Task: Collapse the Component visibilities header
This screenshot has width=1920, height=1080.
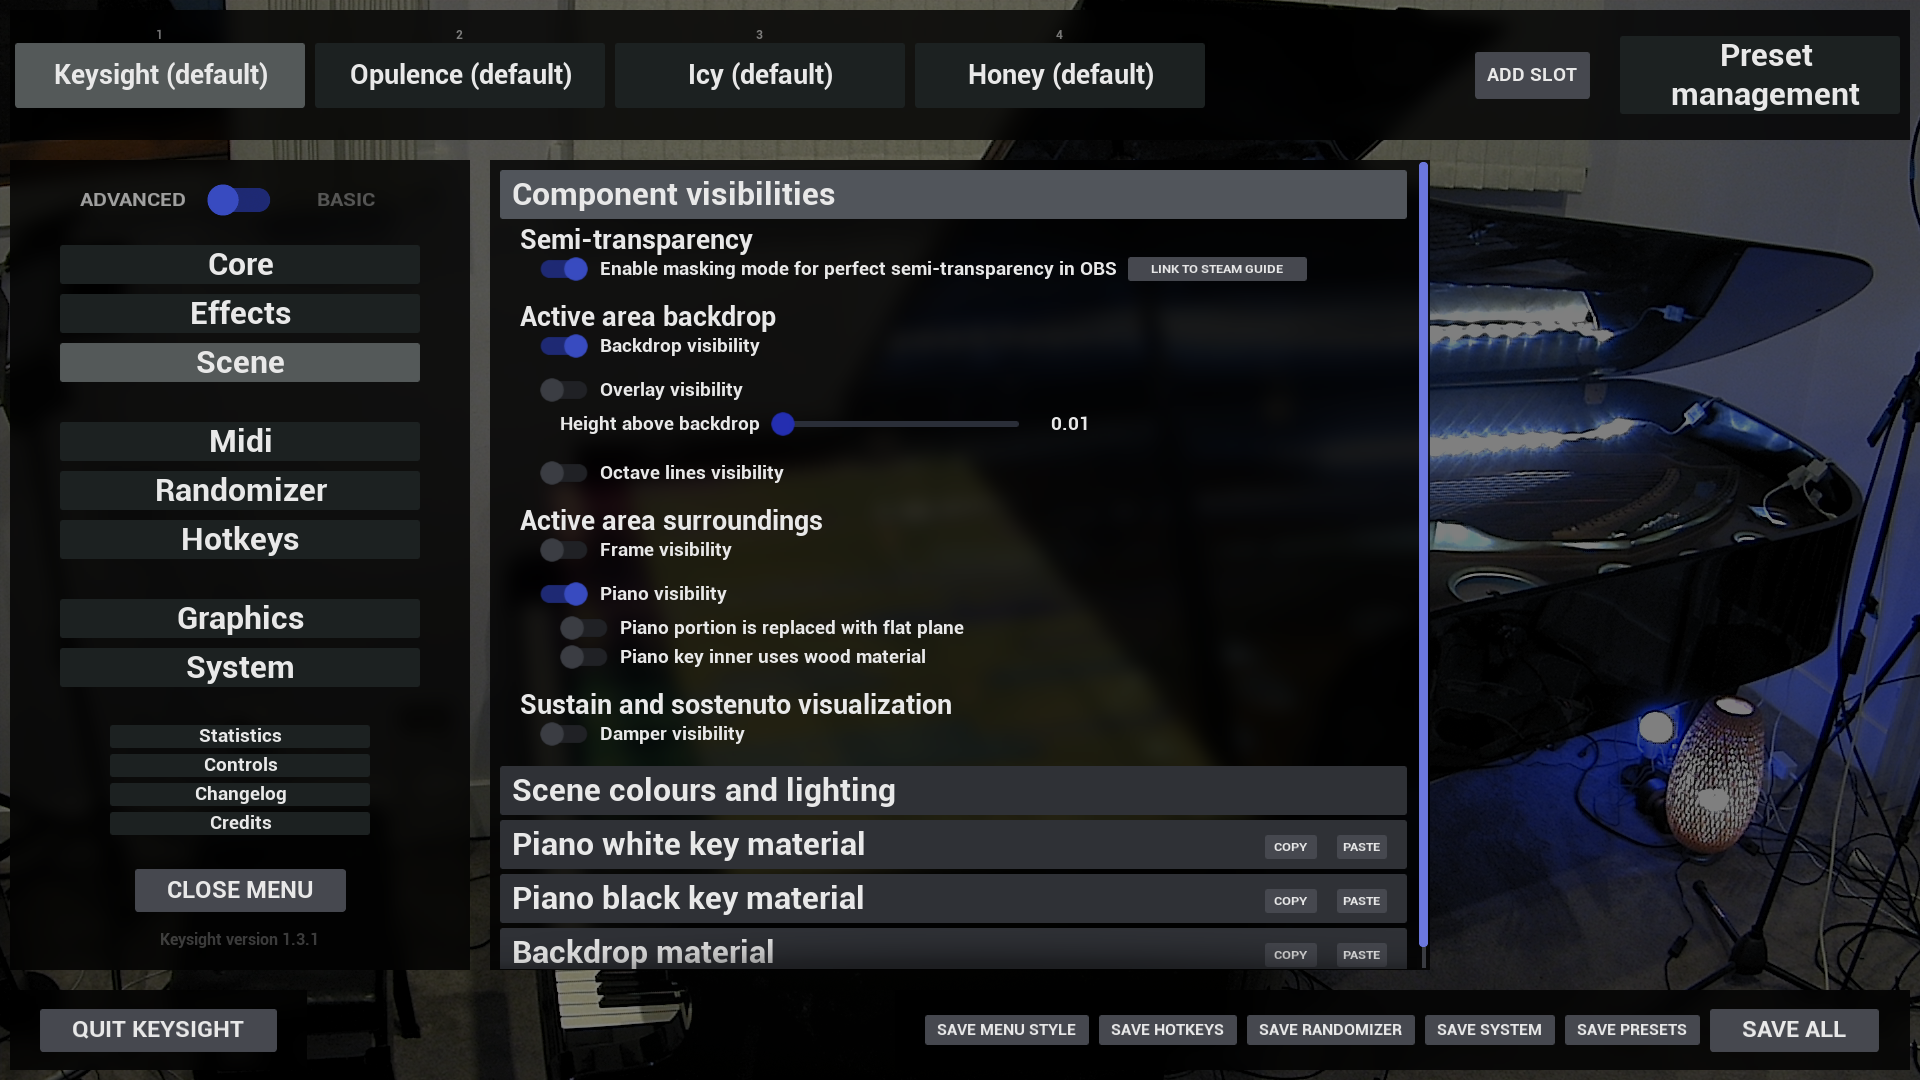Action: (953, 195)
